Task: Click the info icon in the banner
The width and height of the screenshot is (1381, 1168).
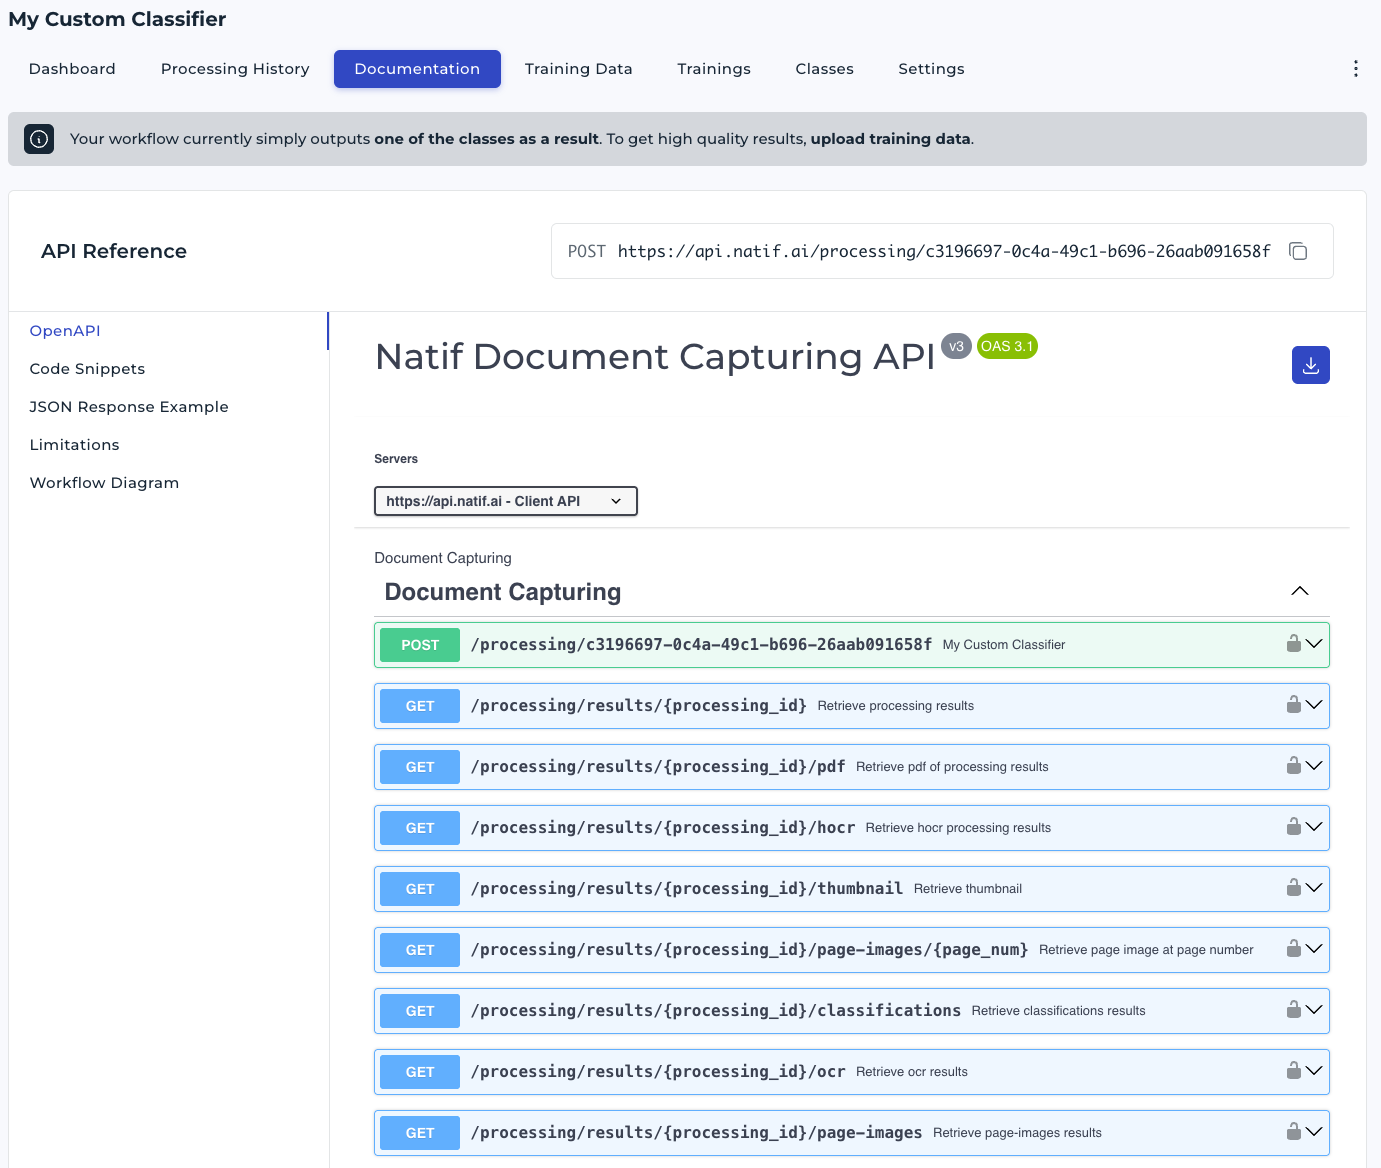Action: [39, 139]
